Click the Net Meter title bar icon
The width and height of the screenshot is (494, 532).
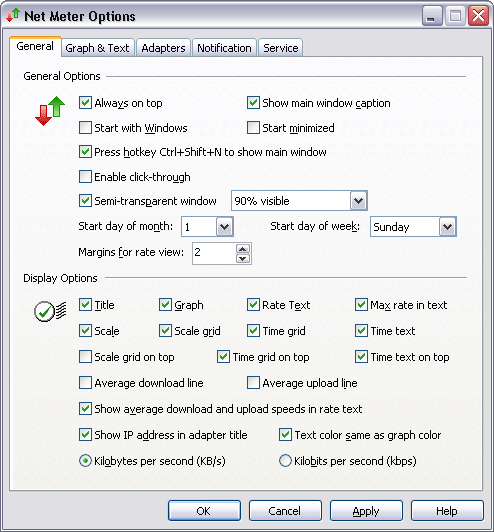[x=13, y=16]
